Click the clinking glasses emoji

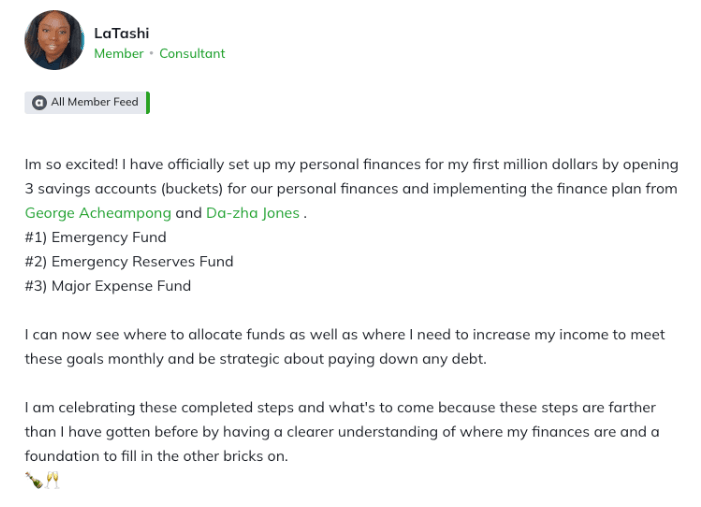click(52, 481)
